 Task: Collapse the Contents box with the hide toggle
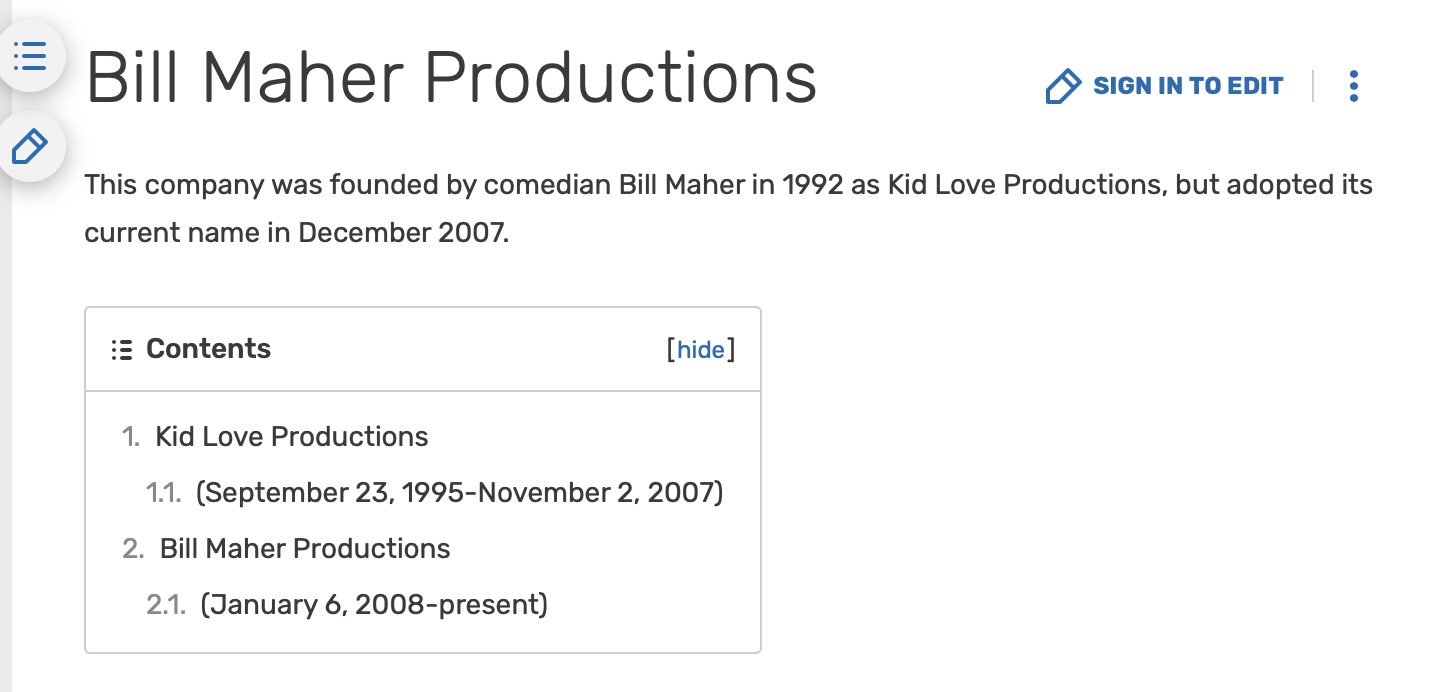click(x=701, y=349)
